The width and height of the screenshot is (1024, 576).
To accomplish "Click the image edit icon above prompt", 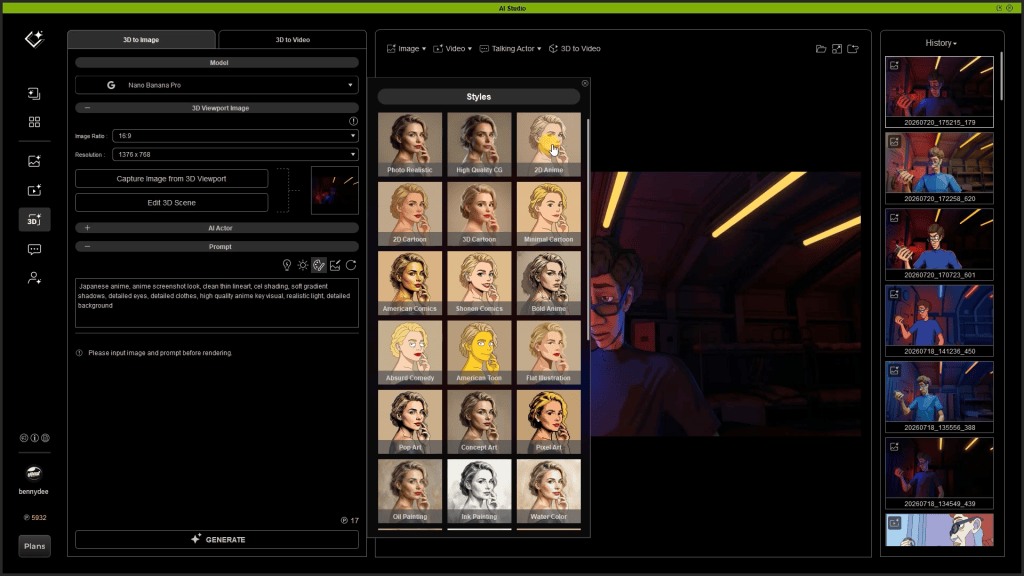I will pos(335,265).
